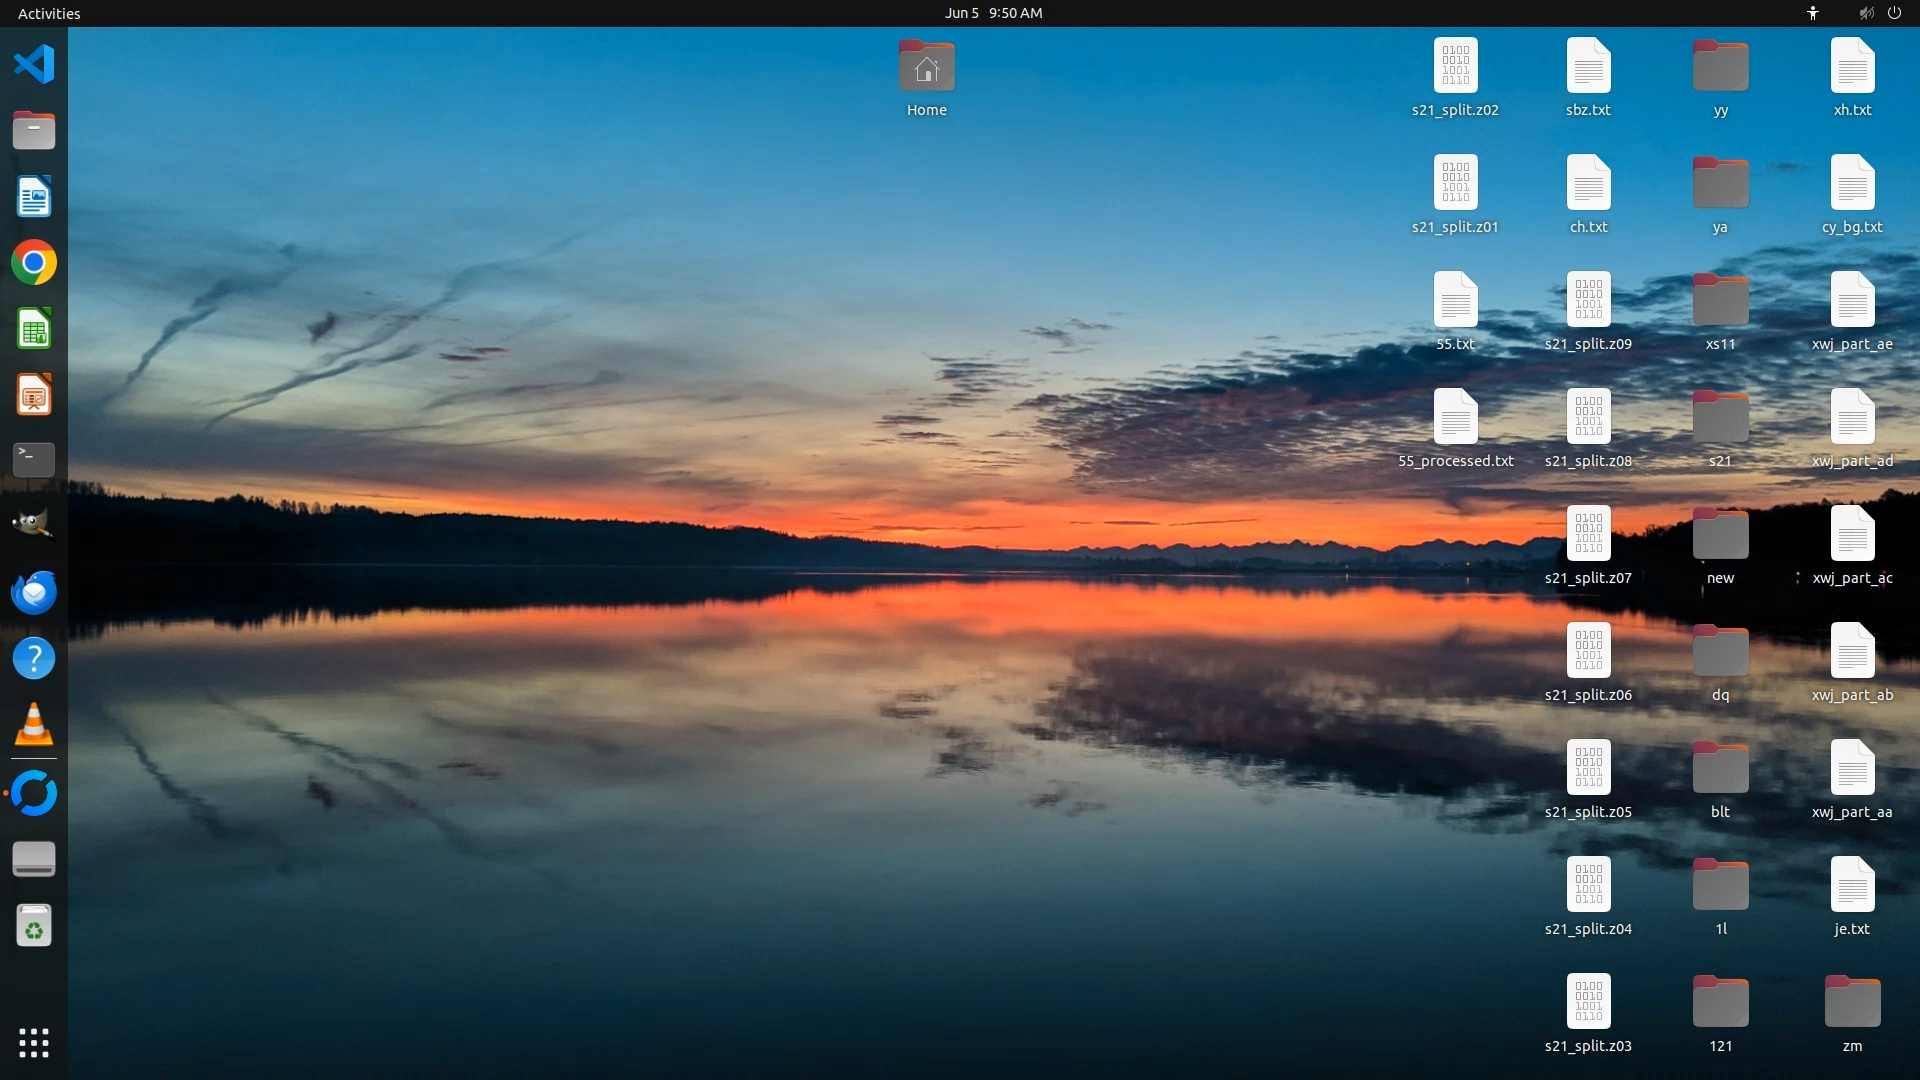Open the clock and calendar menu
Screen dimensions: 1920x1080
point(993,13)
